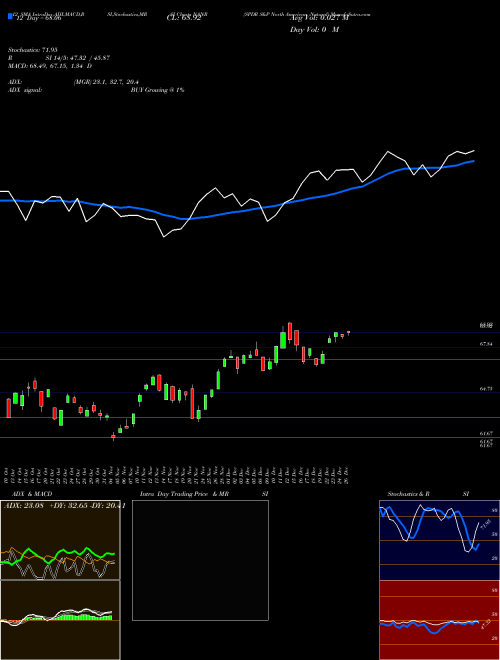The image size is (500, 660).
Task: Select the 'Stochastics: 71.93' readout
Action: (x=33, y=50)
